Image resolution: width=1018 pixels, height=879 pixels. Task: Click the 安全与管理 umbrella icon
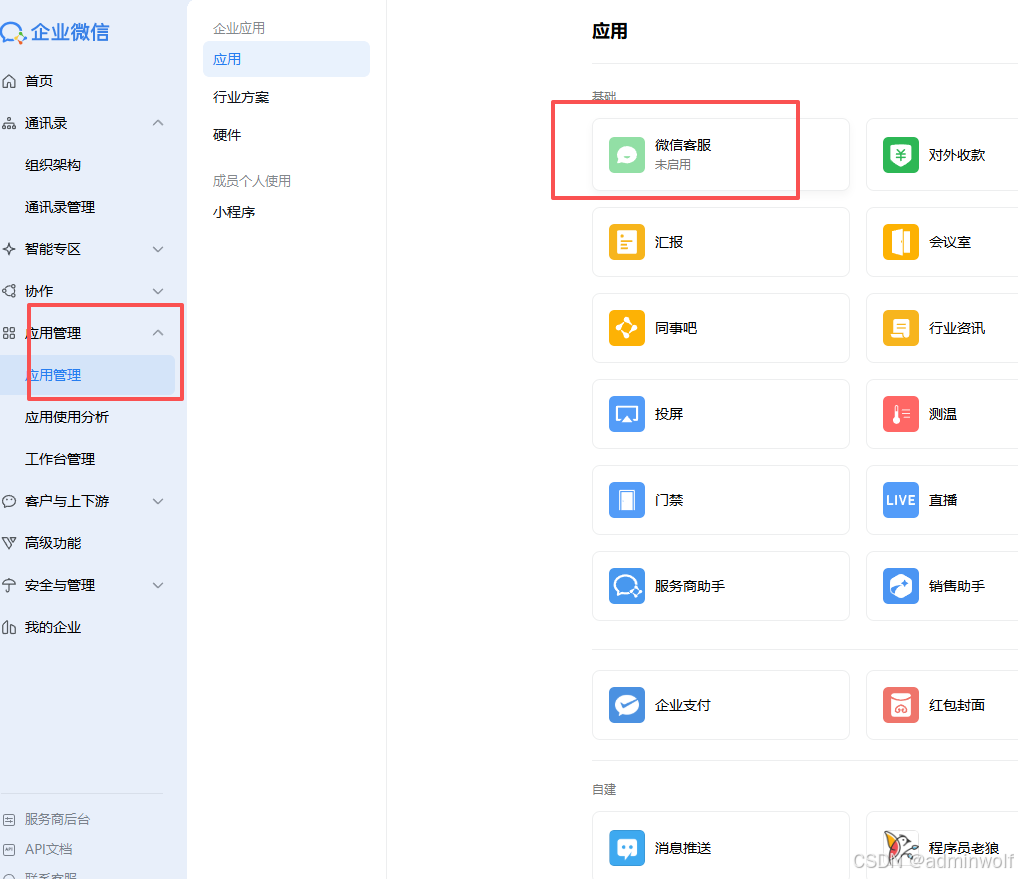(x=9, y=585)
